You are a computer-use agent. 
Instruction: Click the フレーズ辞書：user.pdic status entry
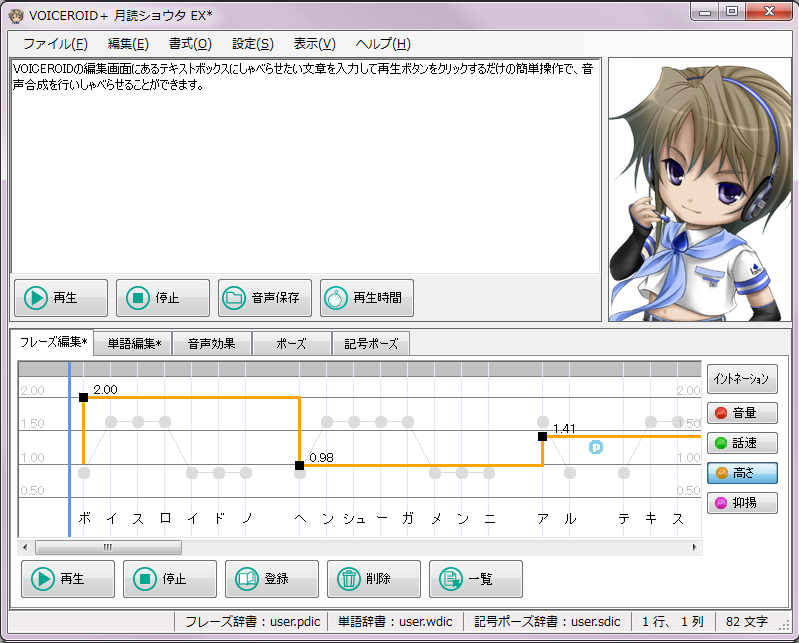pos(252,622)
